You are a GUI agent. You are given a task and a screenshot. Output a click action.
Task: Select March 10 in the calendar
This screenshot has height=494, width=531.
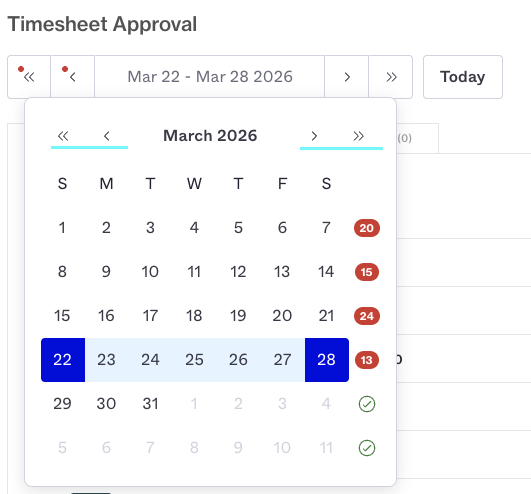[150, 272]
